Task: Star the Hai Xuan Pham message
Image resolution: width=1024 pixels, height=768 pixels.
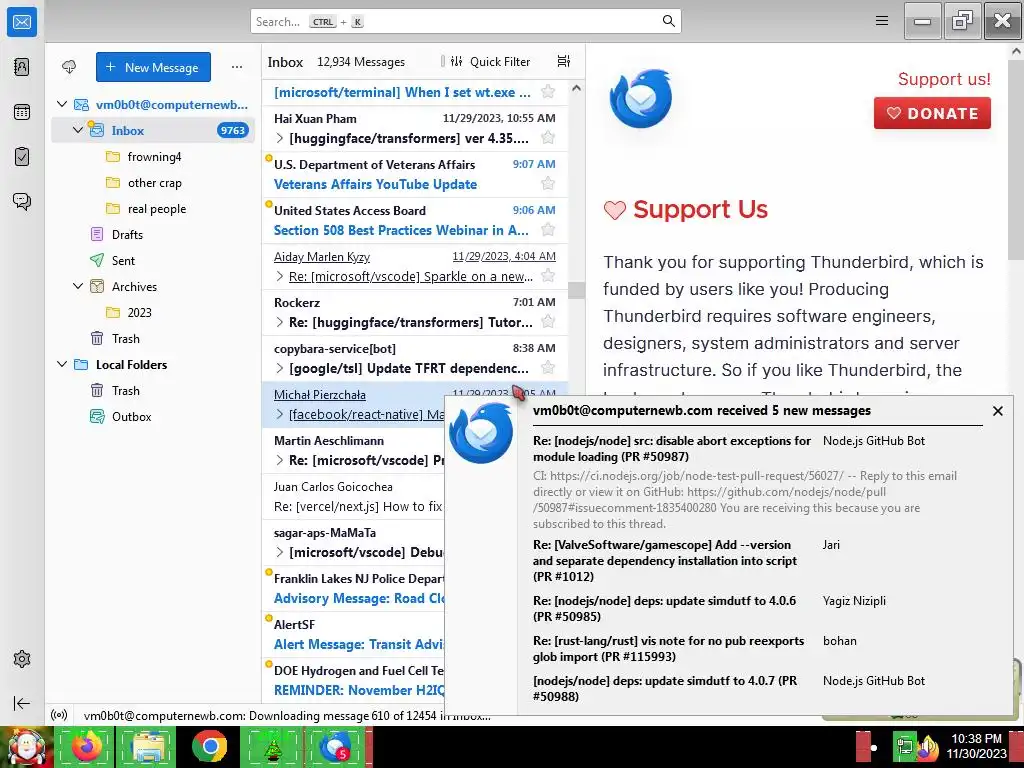Action: (x=548, y=138)
